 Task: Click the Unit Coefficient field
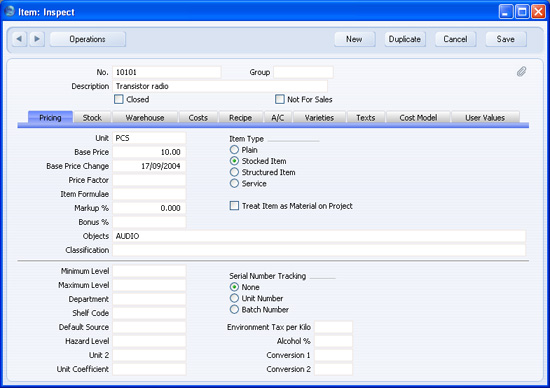[x=149, y=369]
